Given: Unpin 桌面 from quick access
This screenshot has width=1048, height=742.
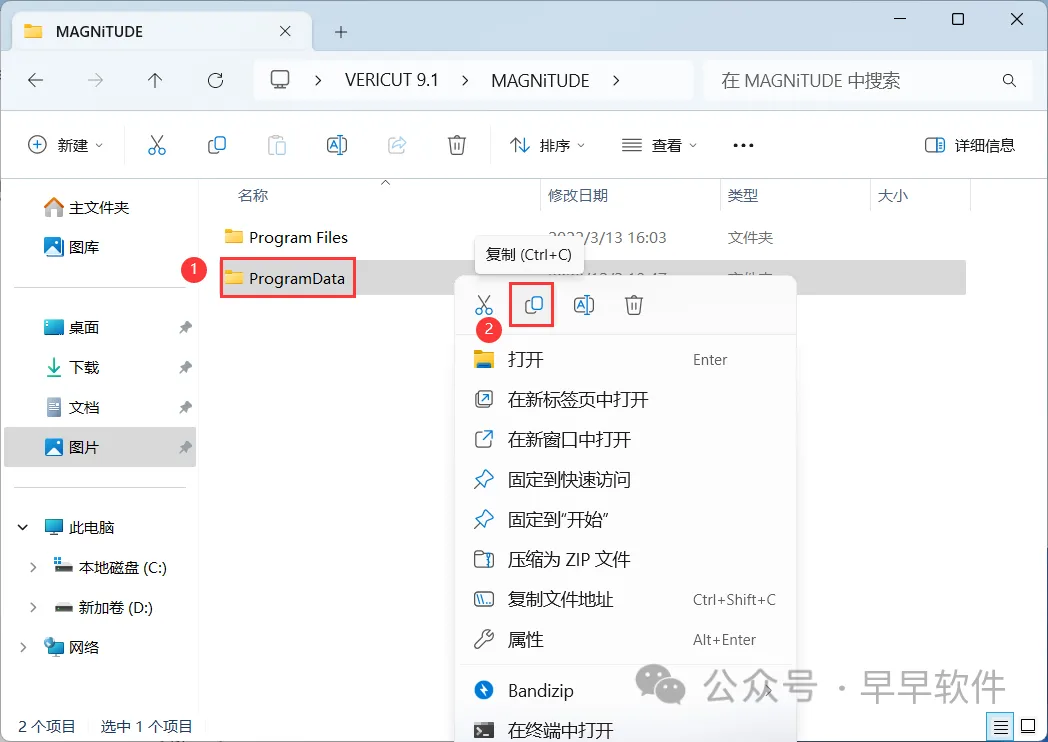Looking at the screenshot, I should (x=185, y=328).
